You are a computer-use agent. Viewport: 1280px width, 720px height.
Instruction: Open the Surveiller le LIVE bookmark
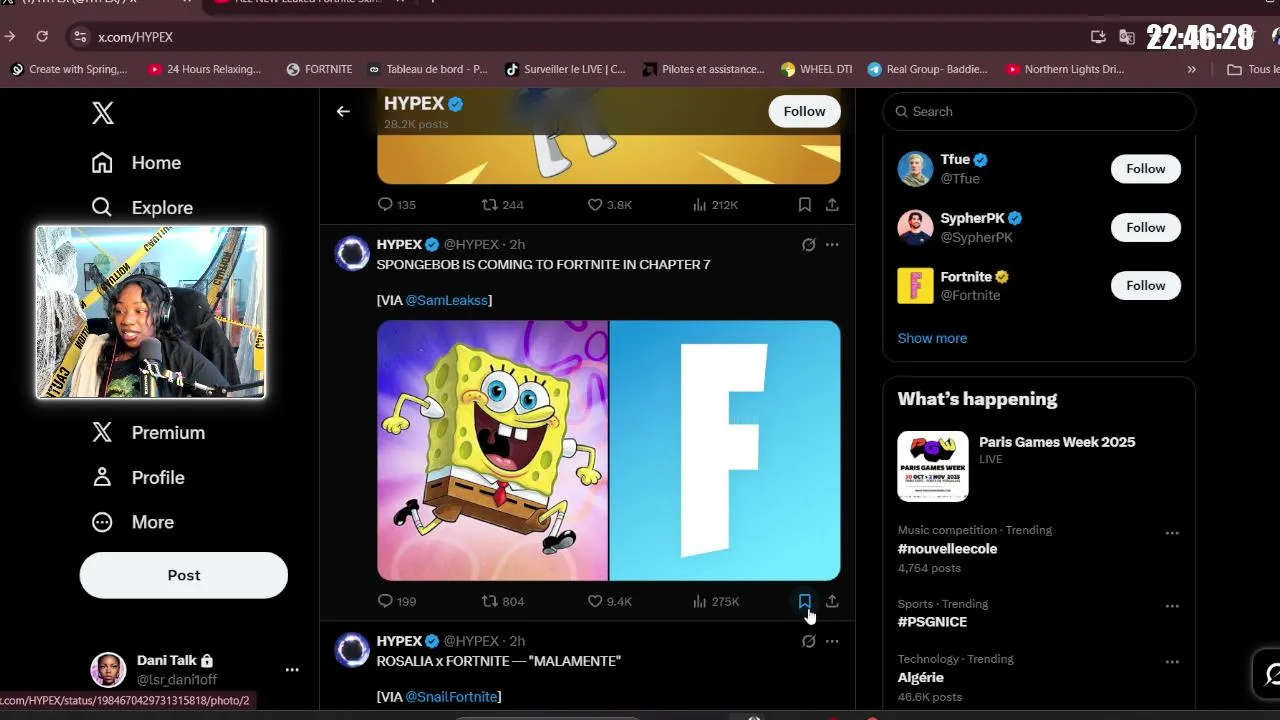(x=565, y=69)
